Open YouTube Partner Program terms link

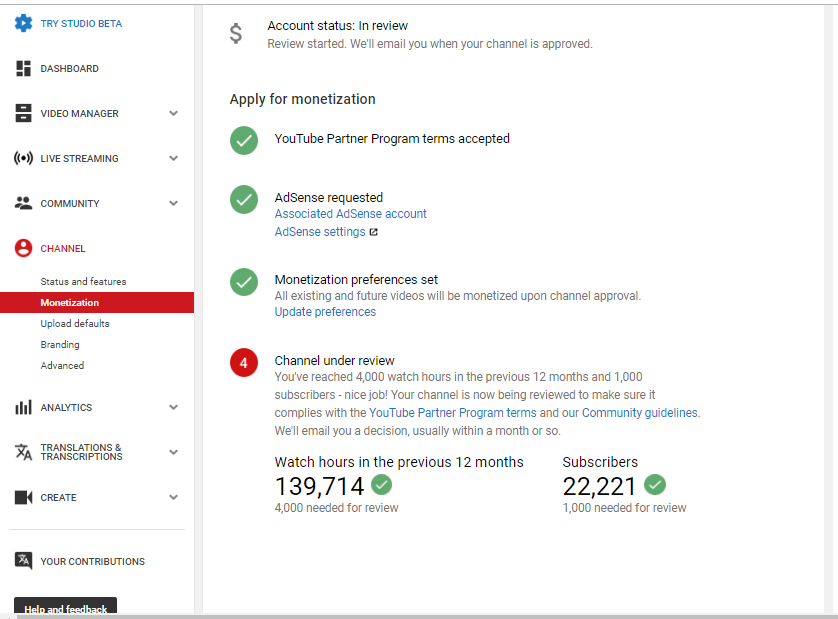(x=453, y=413)
